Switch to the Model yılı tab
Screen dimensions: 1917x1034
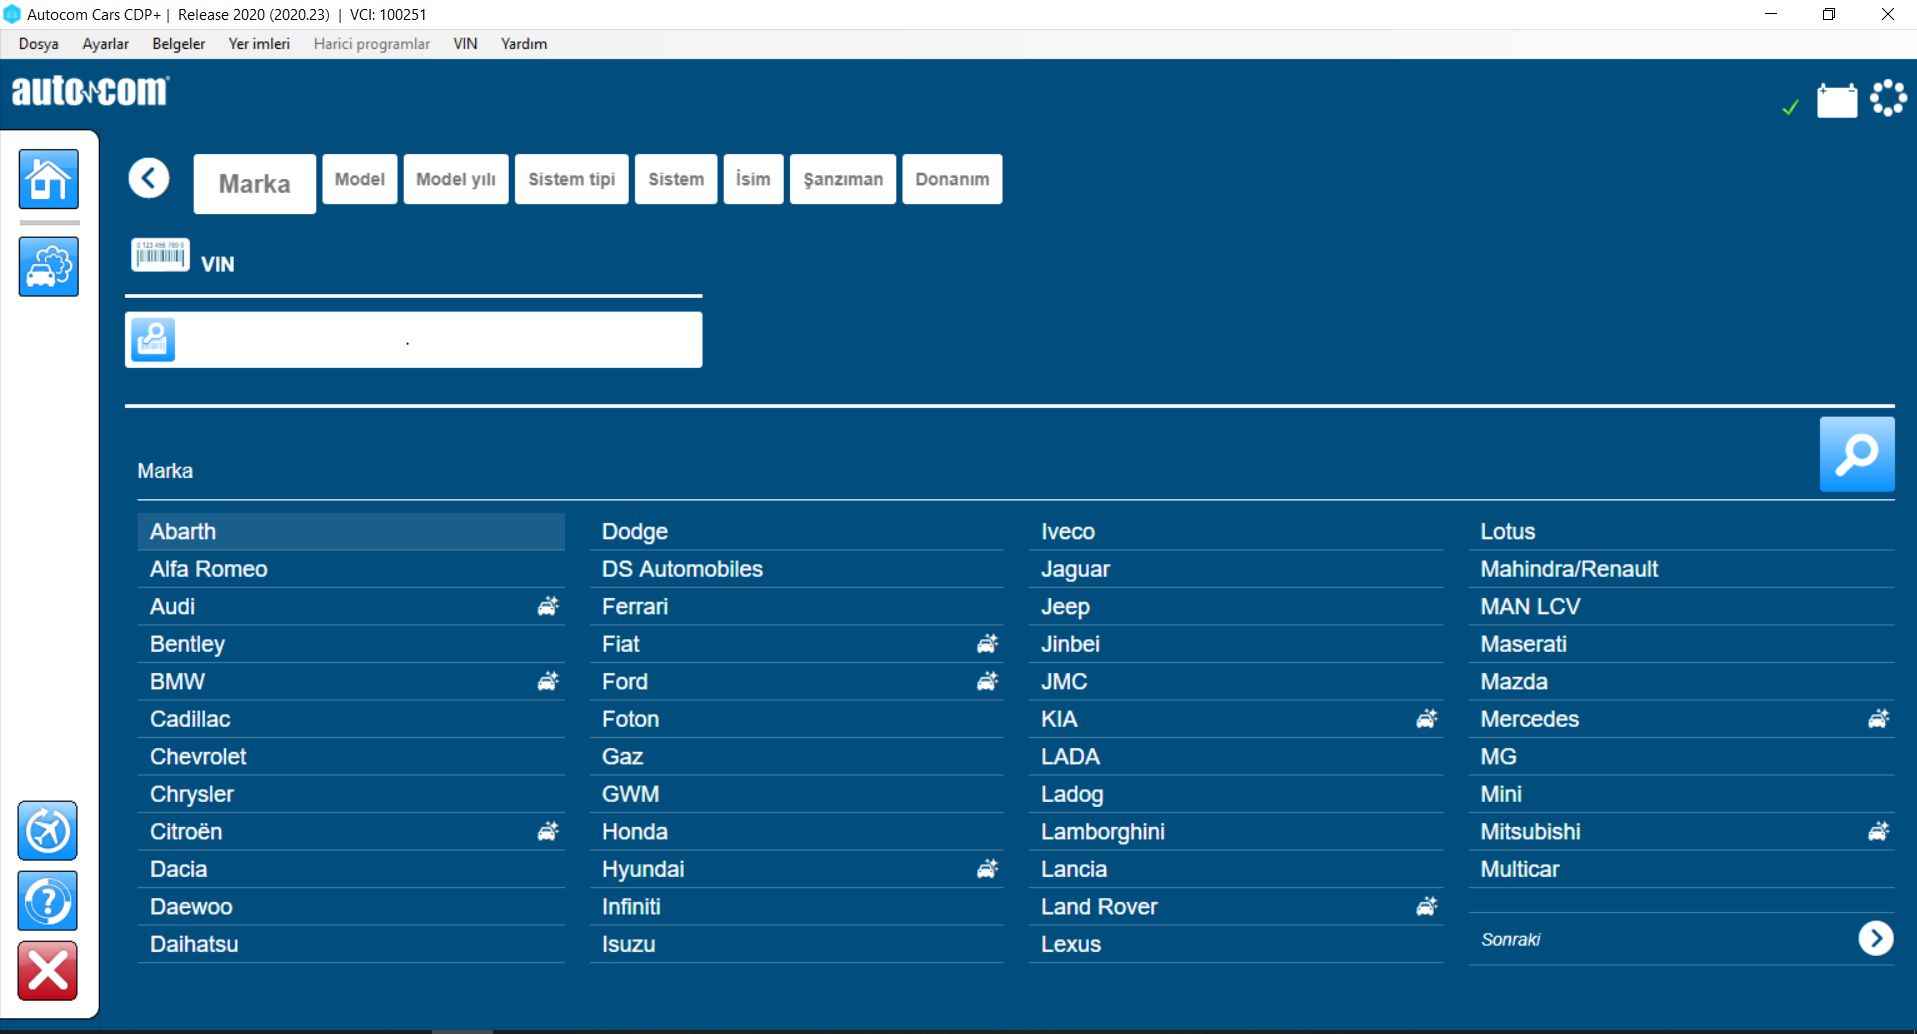455,179
